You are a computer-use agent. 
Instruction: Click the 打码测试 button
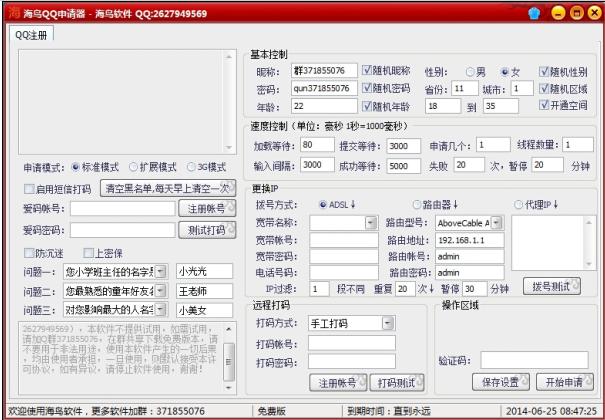(x=397, y=383)
